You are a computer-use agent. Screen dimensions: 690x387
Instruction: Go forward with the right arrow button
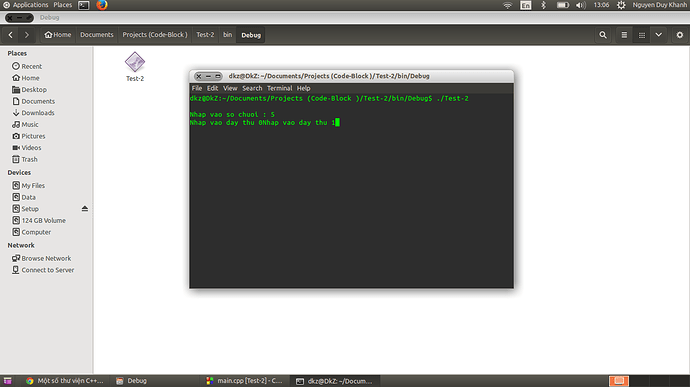coord(27,35)
